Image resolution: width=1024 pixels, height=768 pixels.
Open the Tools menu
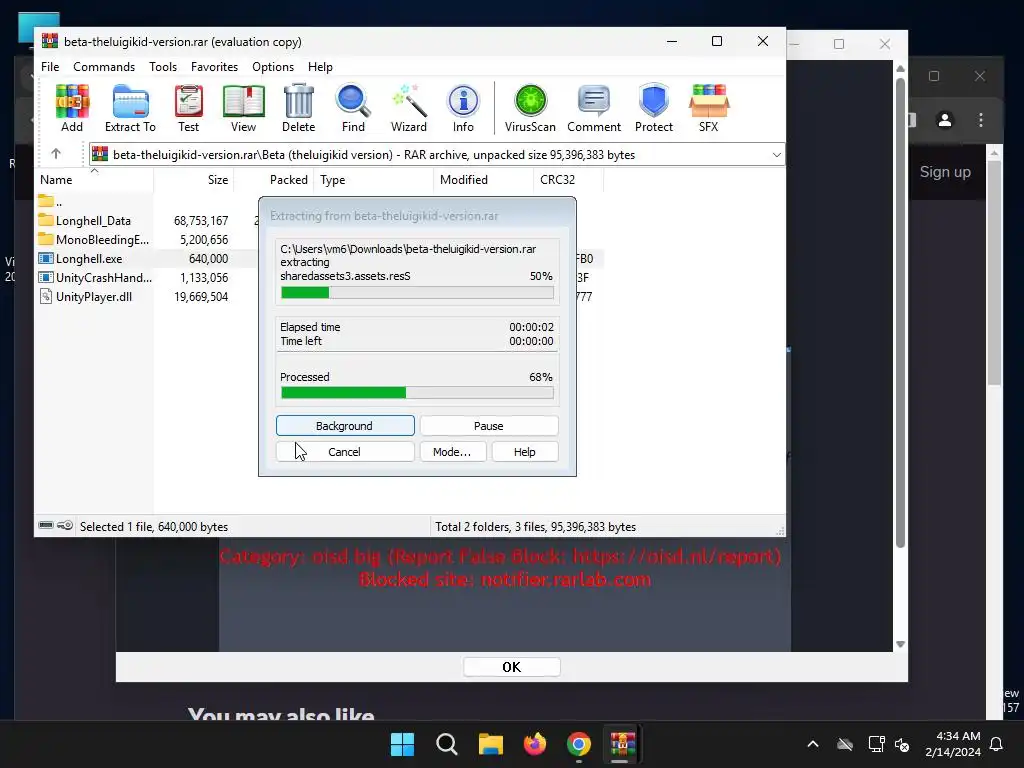click(163, 67)
